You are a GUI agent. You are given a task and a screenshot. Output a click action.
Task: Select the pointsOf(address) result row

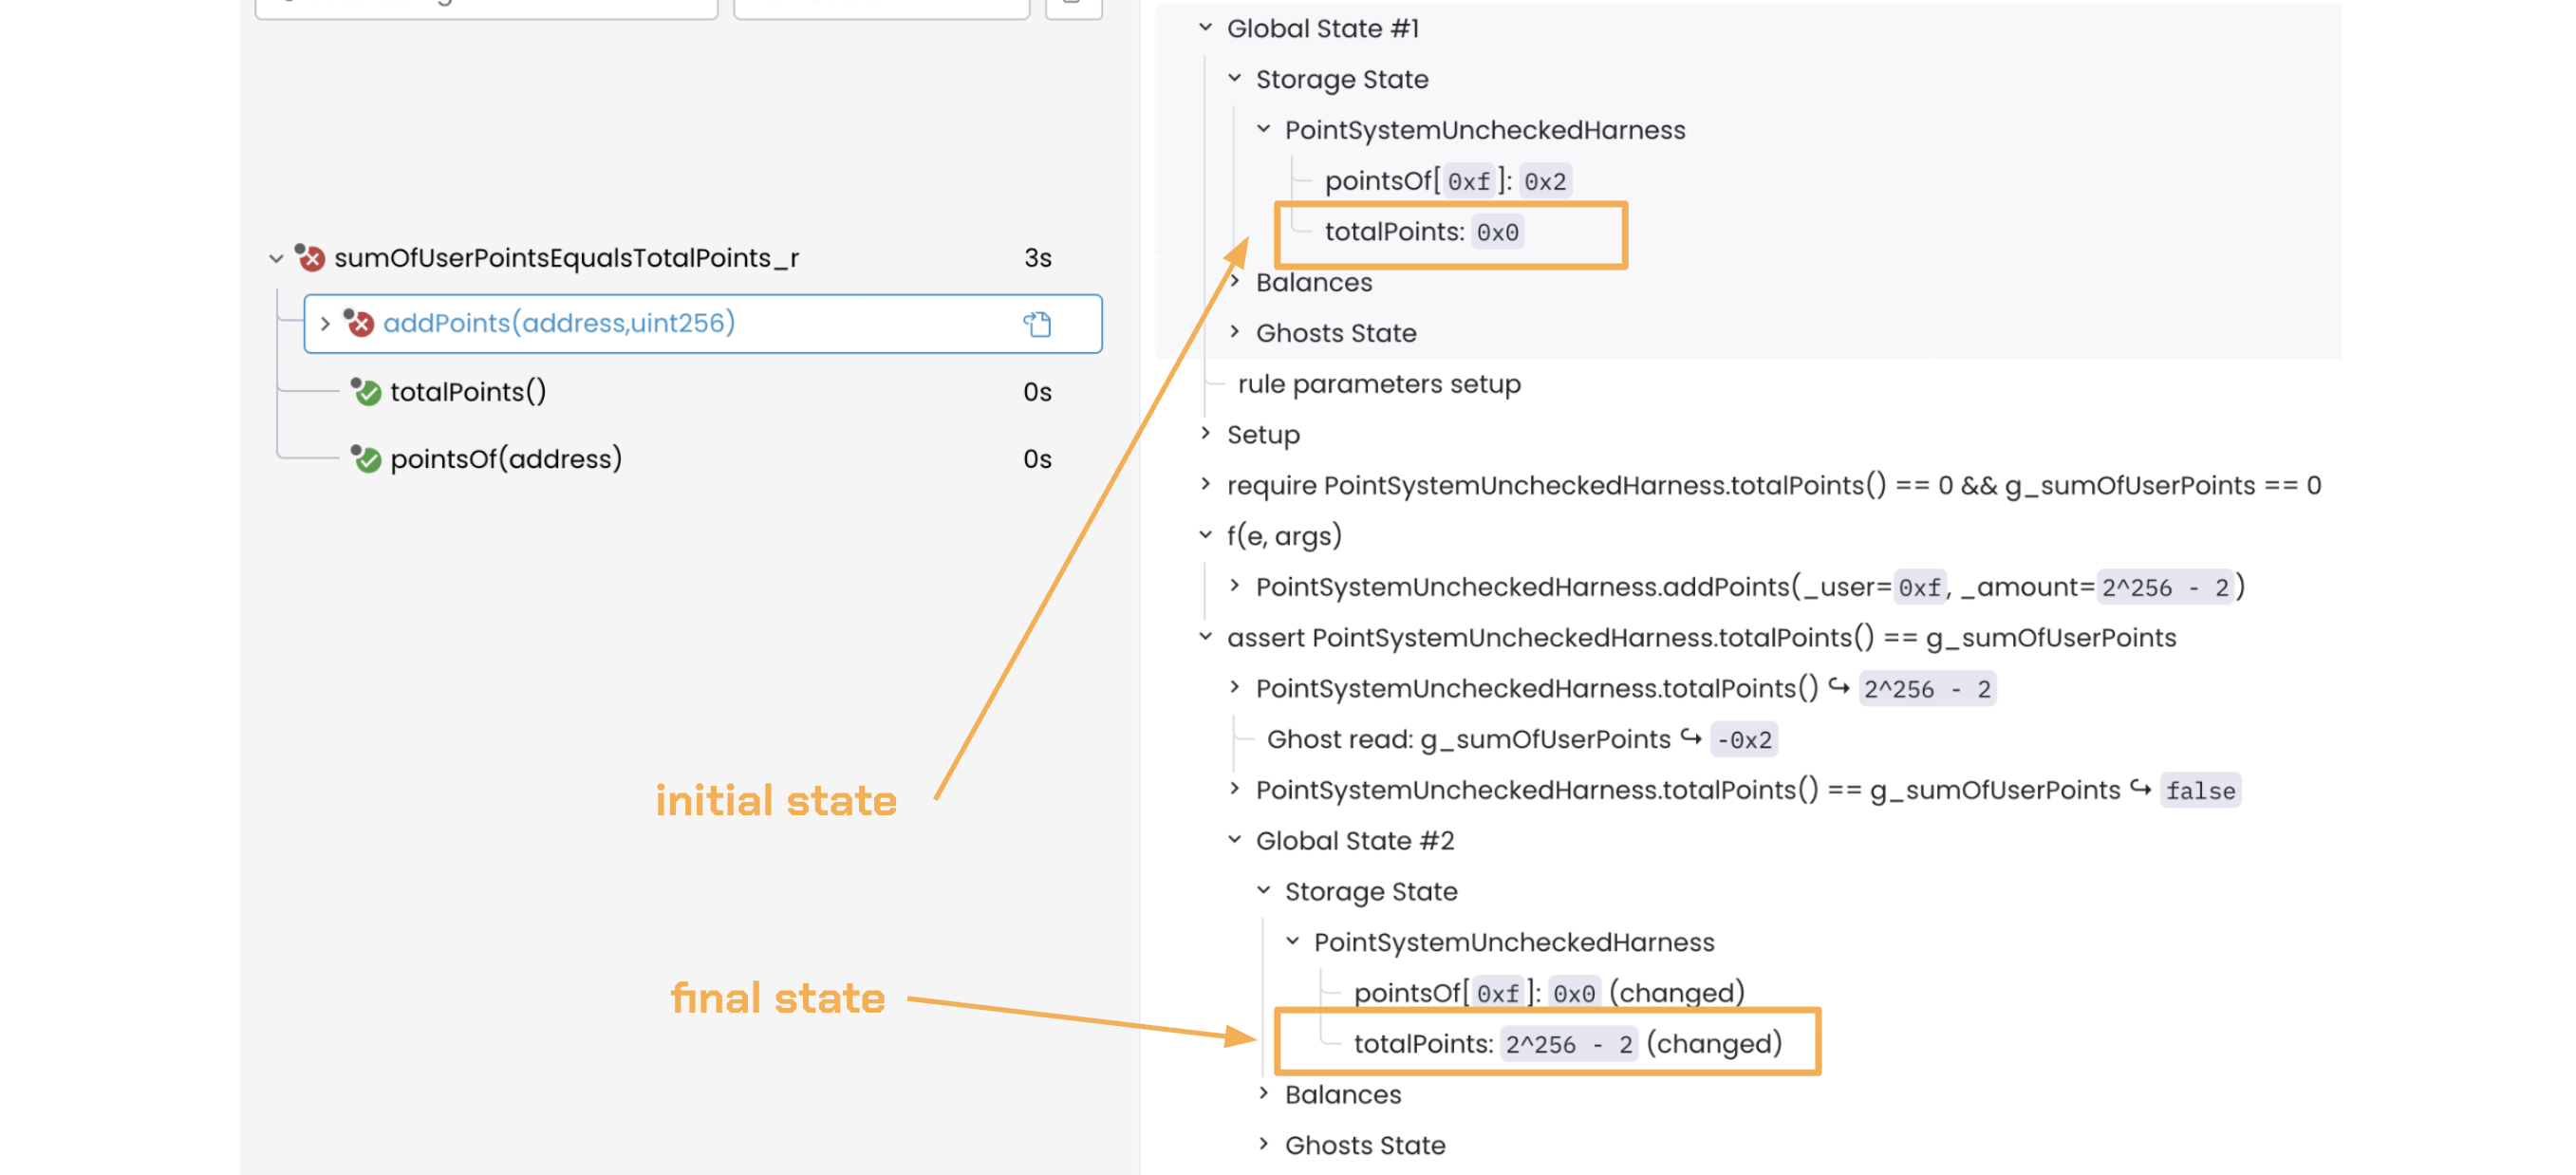pyautogui.click(x=505, y=459)
